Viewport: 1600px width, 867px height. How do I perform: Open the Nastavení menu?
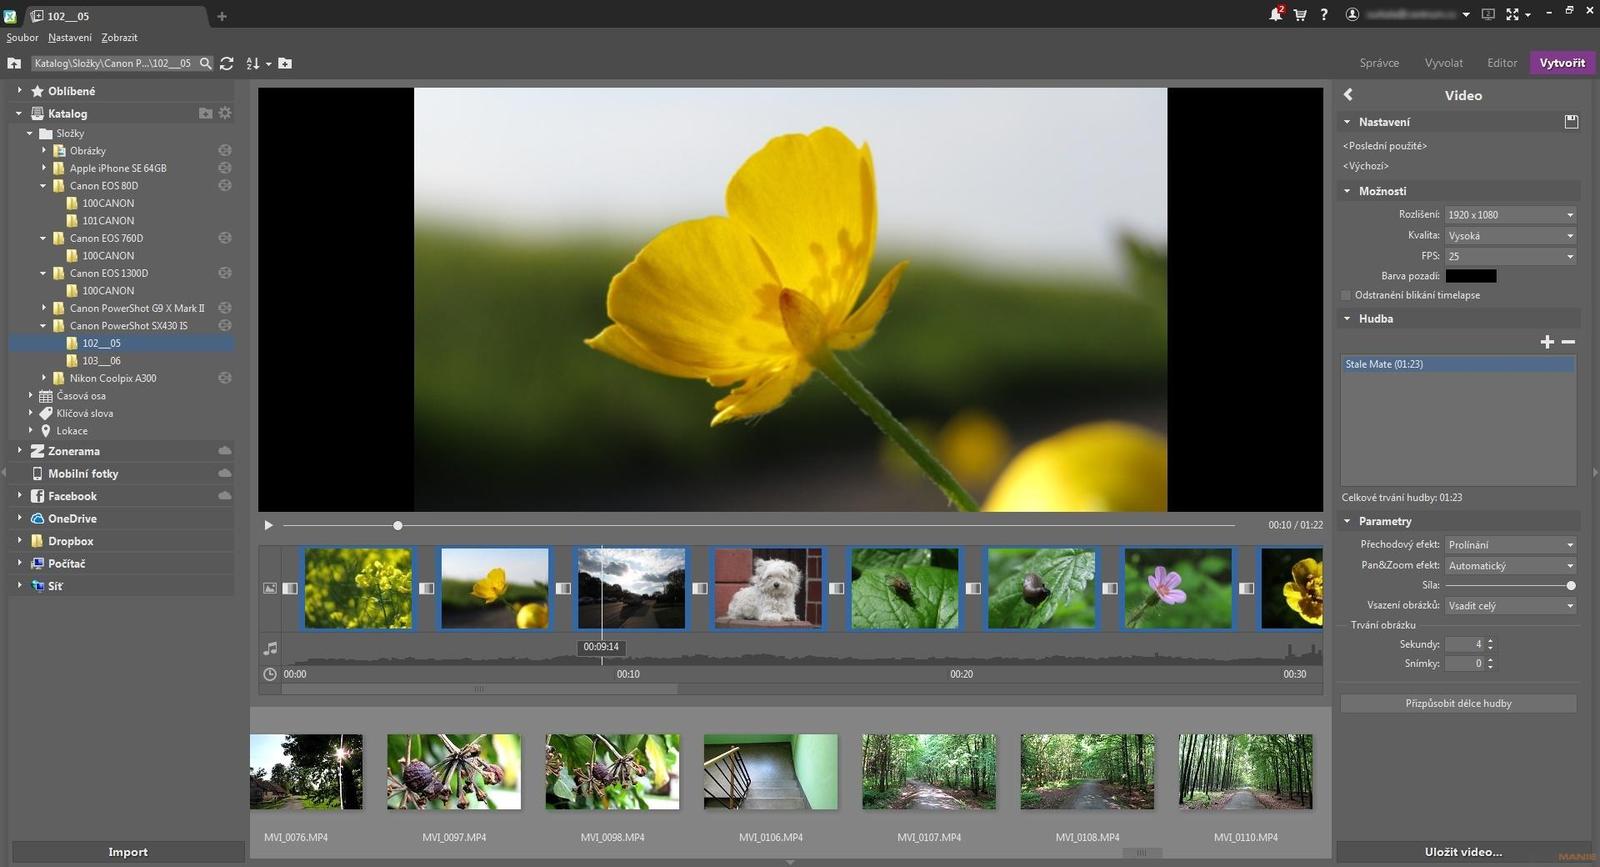[x=70, y=38]
